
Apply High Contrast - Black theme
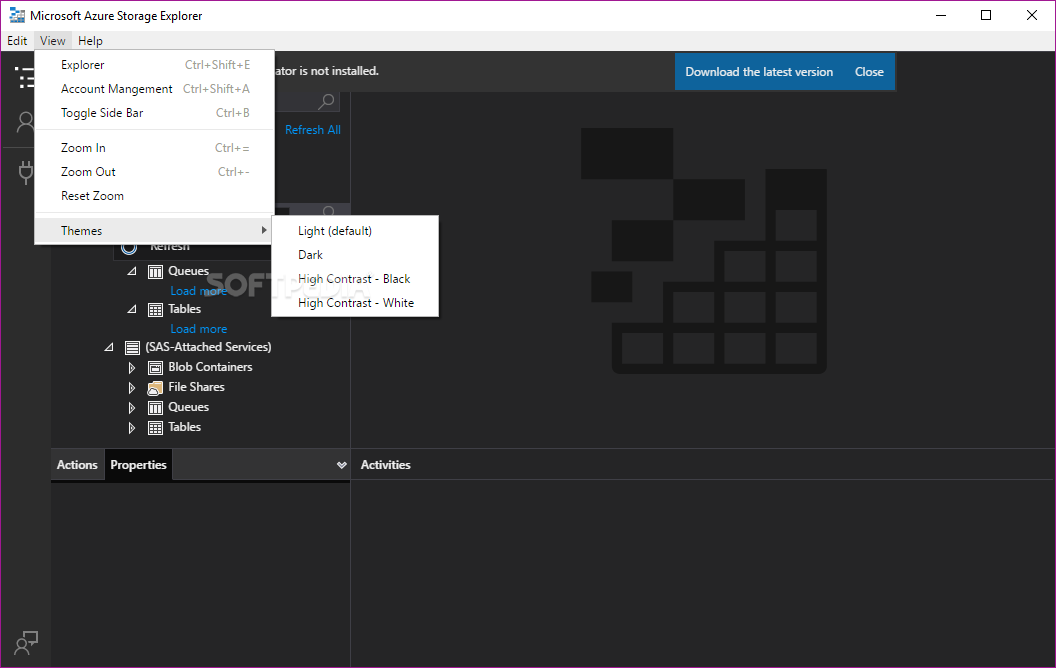[355, 279]
